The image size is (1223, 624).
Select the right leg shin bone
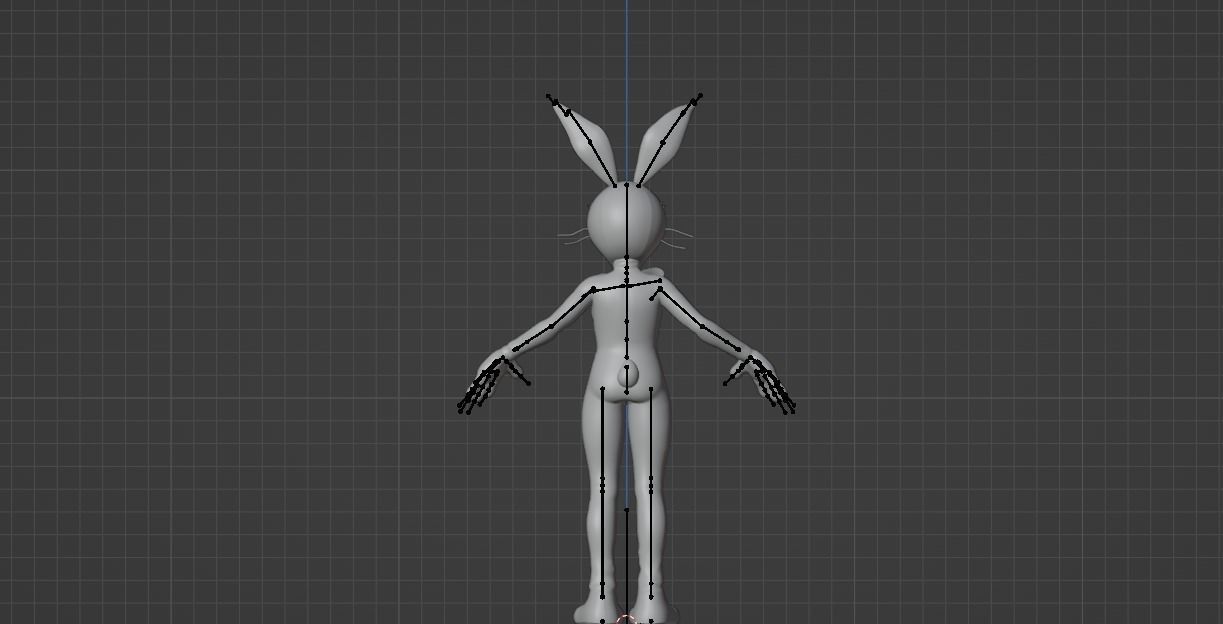coord(651,538)
